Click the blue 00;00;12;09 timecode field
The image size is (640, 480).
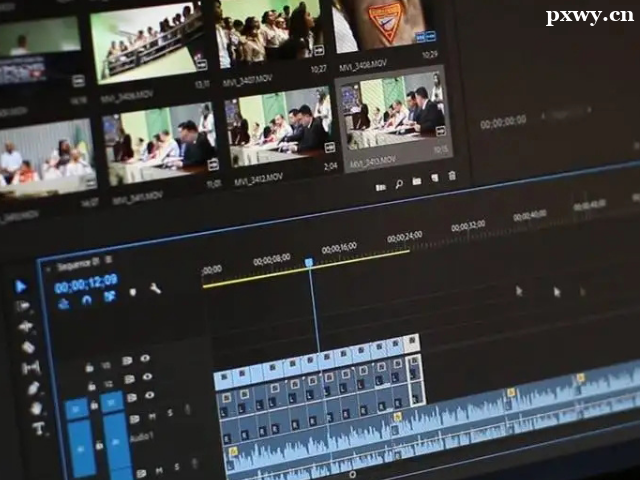click(86, 283)
